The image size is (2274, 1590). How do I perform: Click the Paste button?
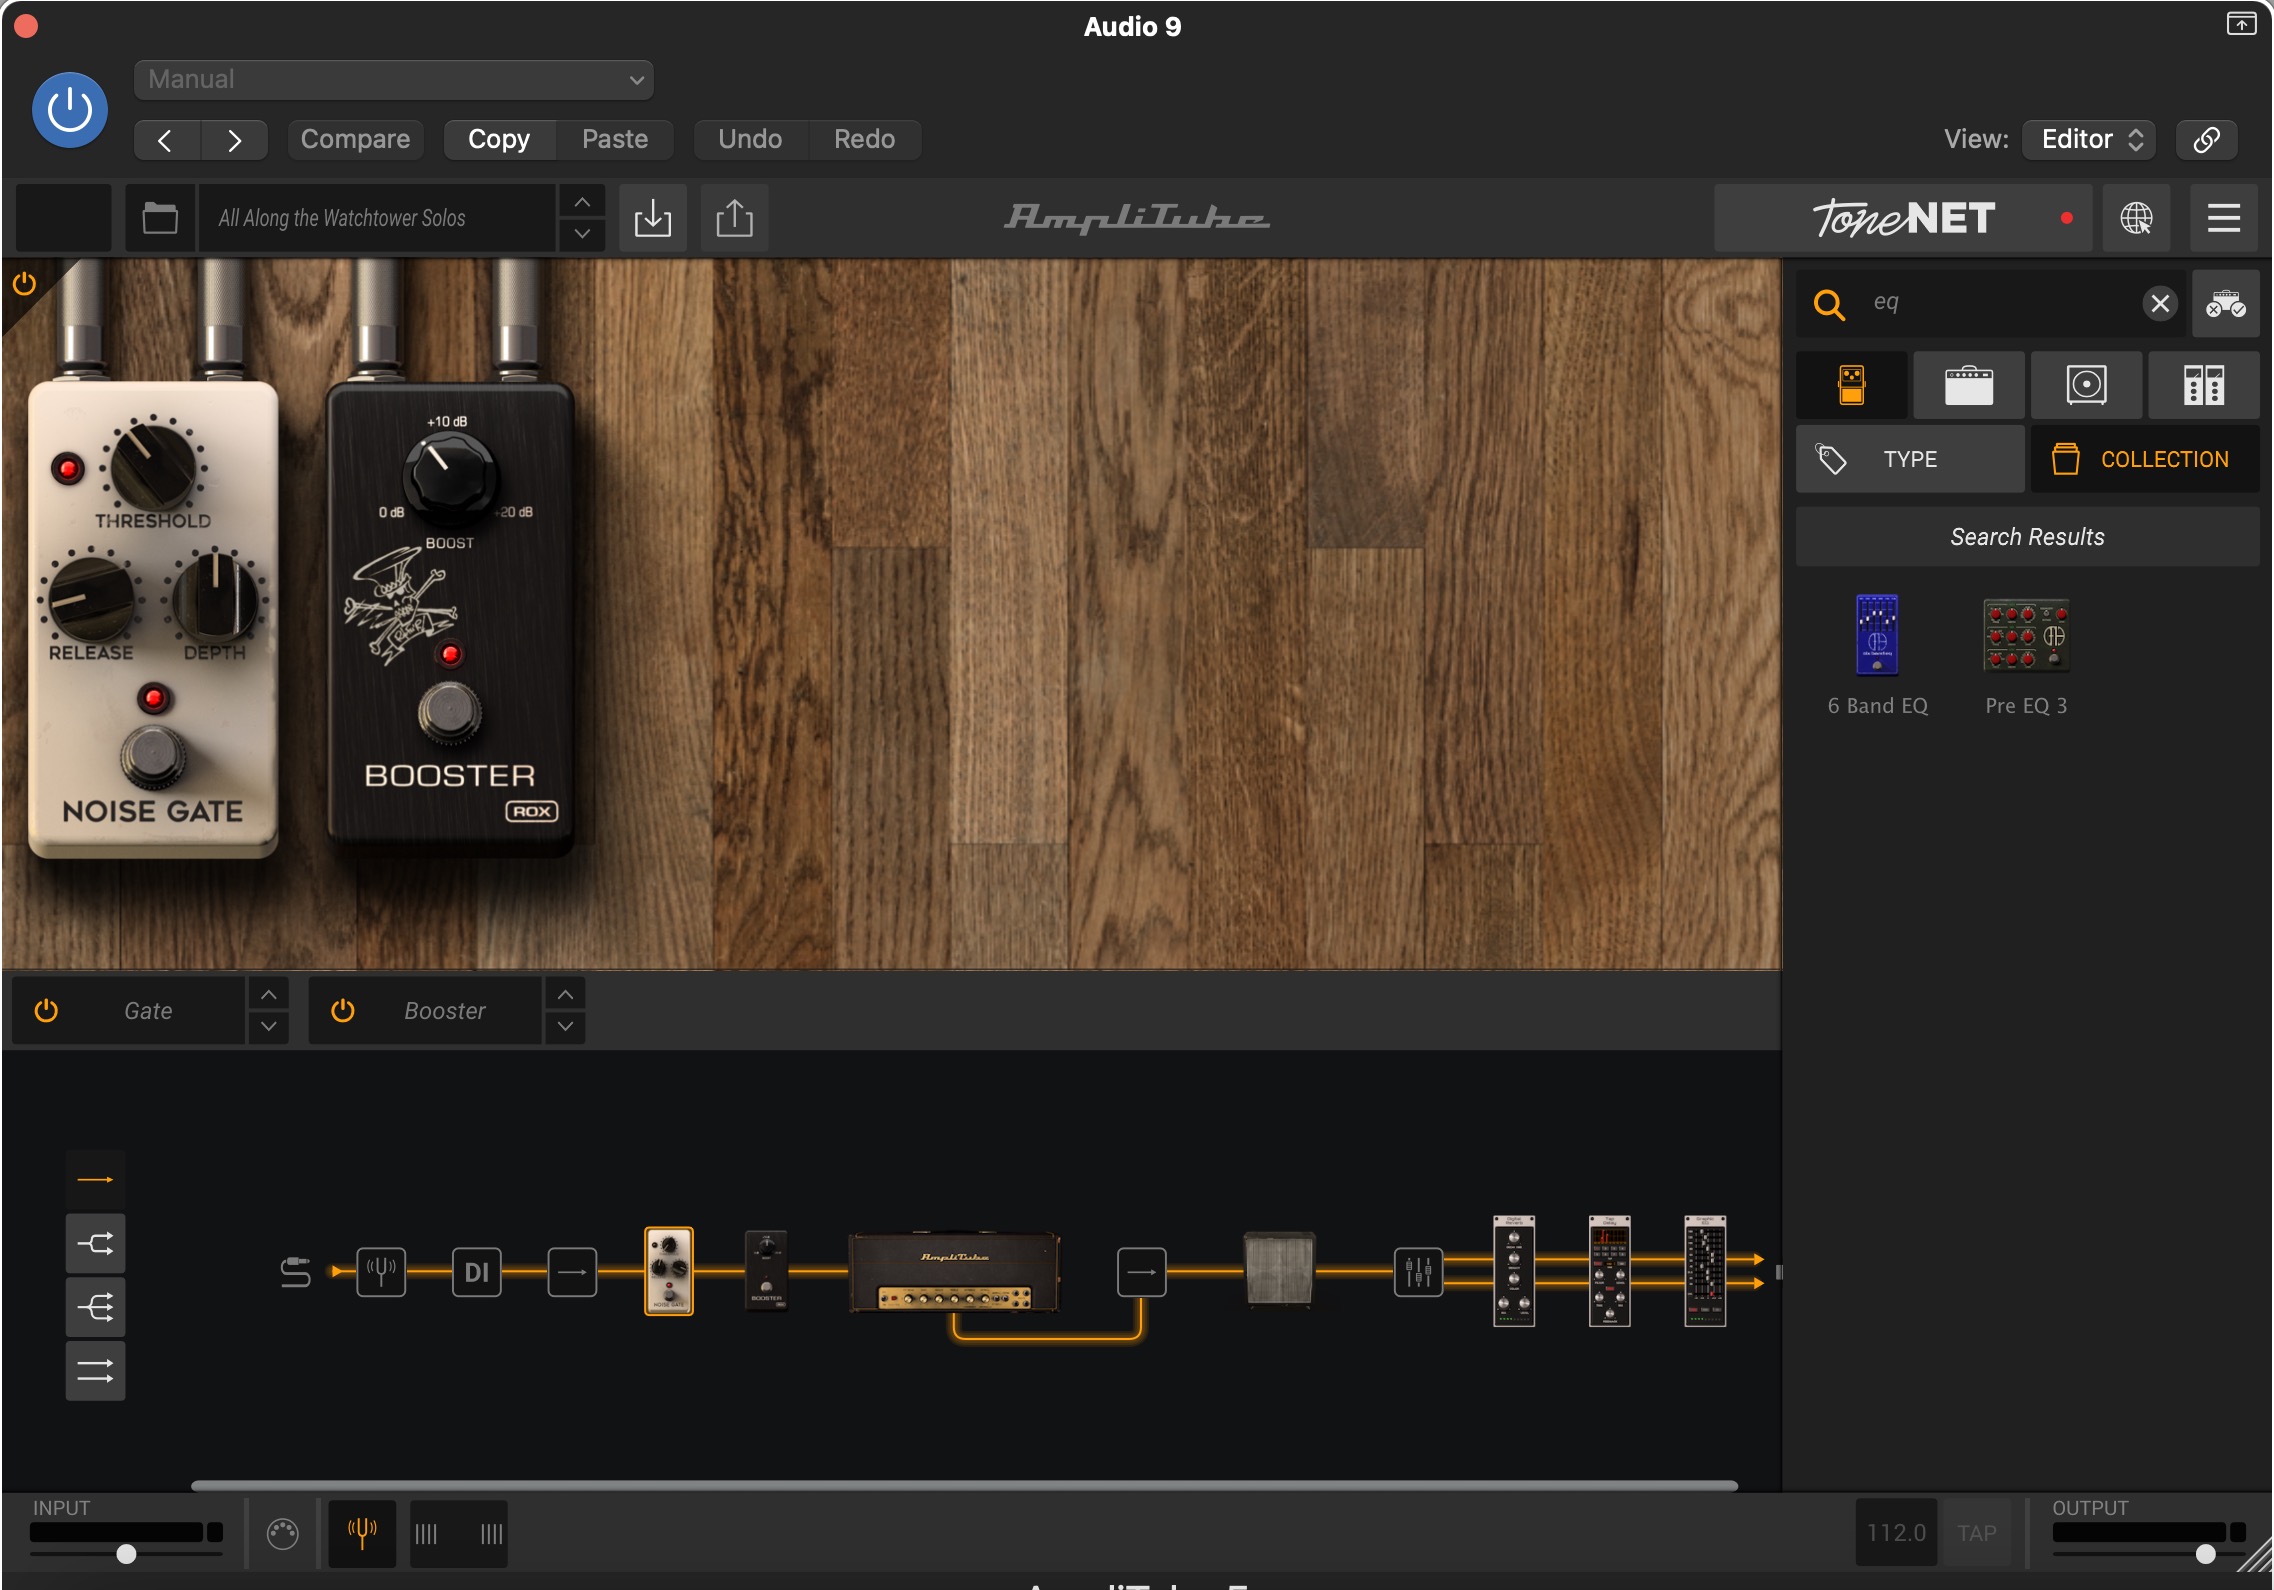pos(615,140)
